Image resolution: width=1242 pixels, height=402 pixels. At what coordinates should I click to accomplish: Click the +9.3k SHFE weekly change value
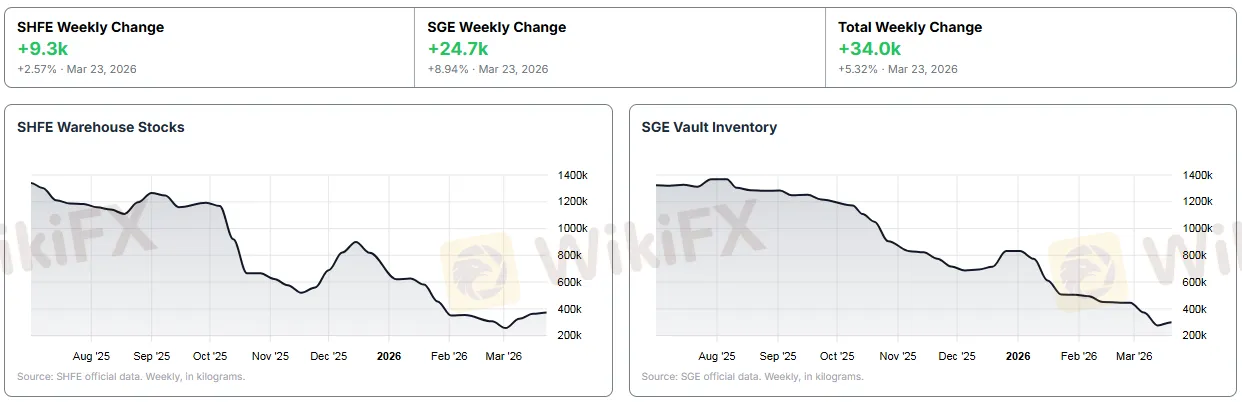[43, 48]
